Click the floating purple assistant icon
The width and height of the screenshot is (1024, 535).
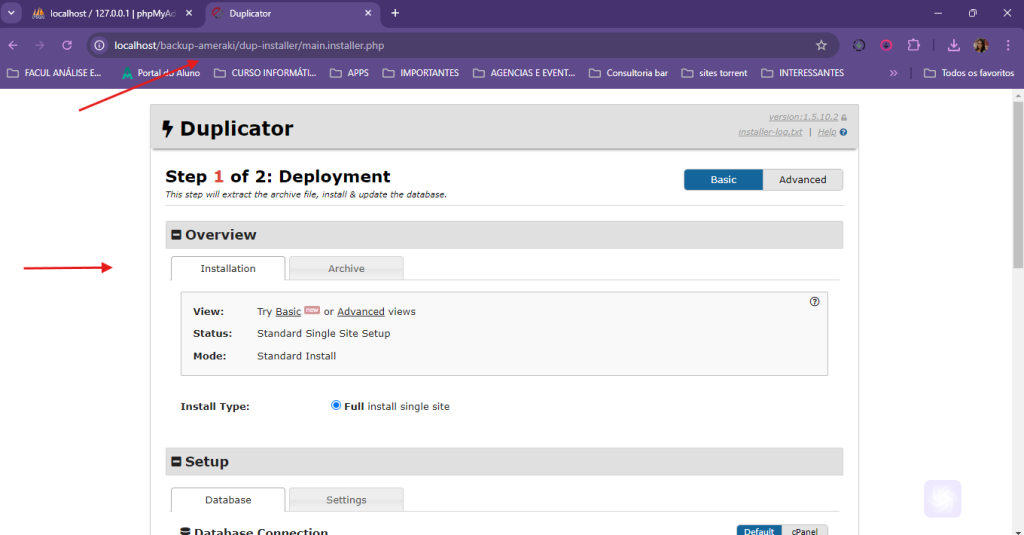pyautogui.click(x=942, y=498)
